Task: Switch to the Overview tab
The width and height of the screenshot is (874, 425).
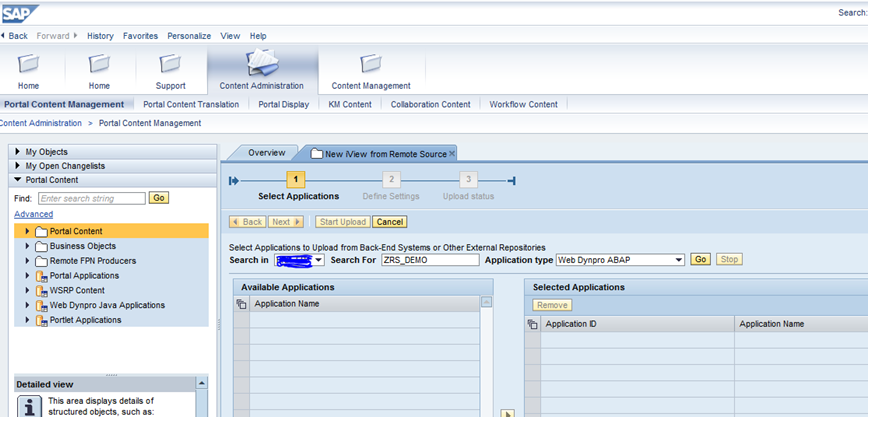Action: (266, 153)
